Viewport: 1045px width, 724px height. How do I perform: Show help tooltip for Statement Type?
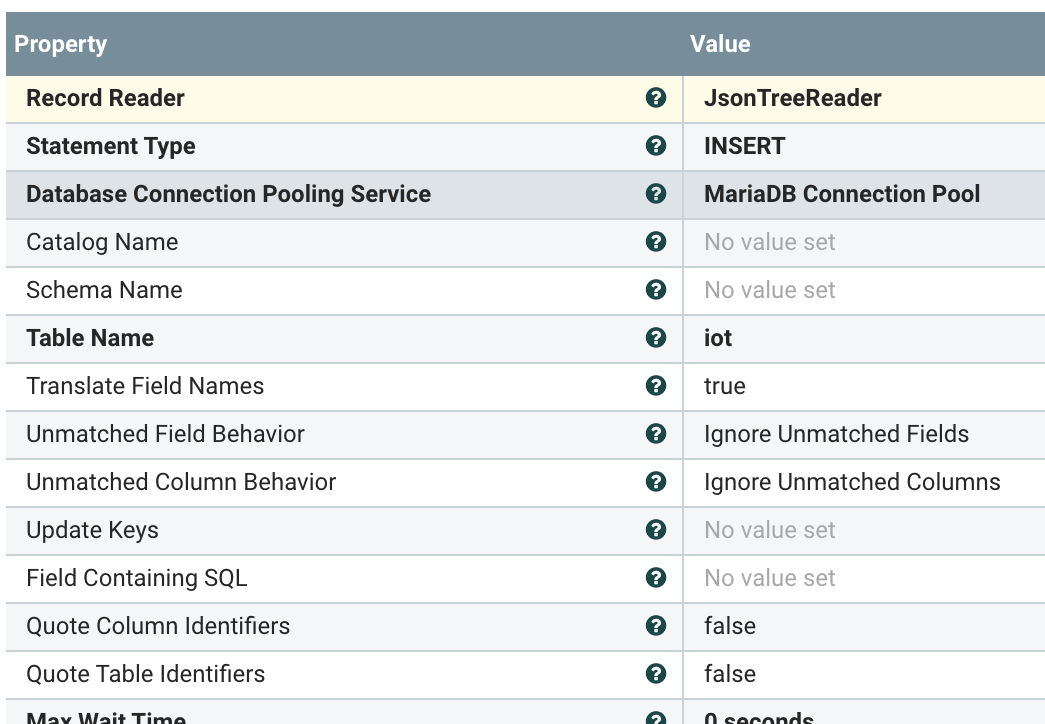(656, 146)
